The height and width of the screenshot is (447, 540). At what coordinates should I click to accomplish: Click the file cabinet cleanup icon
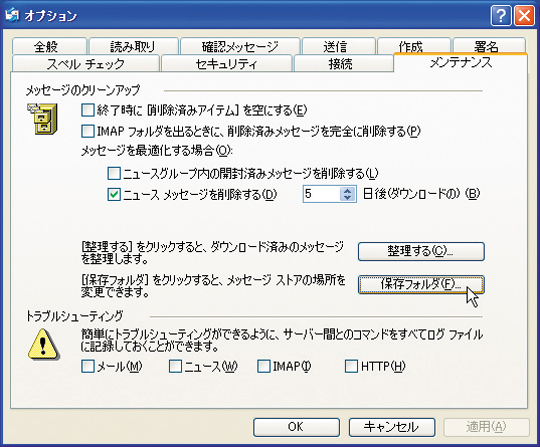click(42, 119)
